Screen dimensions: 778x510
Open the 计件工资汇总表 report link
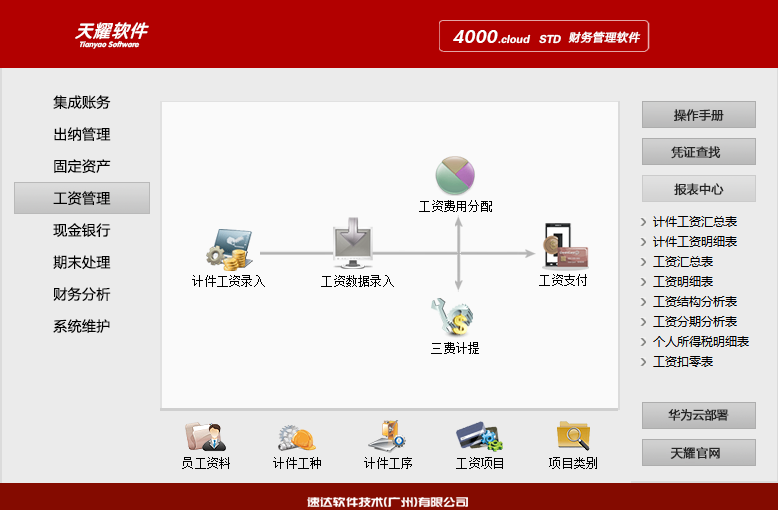[x=695, y=222]
